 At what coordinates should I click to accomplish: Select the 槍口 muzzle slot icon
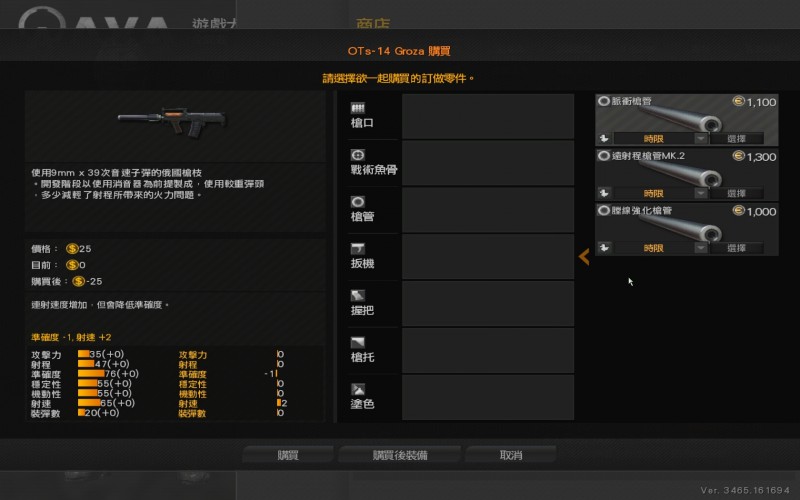click(358, 108)
